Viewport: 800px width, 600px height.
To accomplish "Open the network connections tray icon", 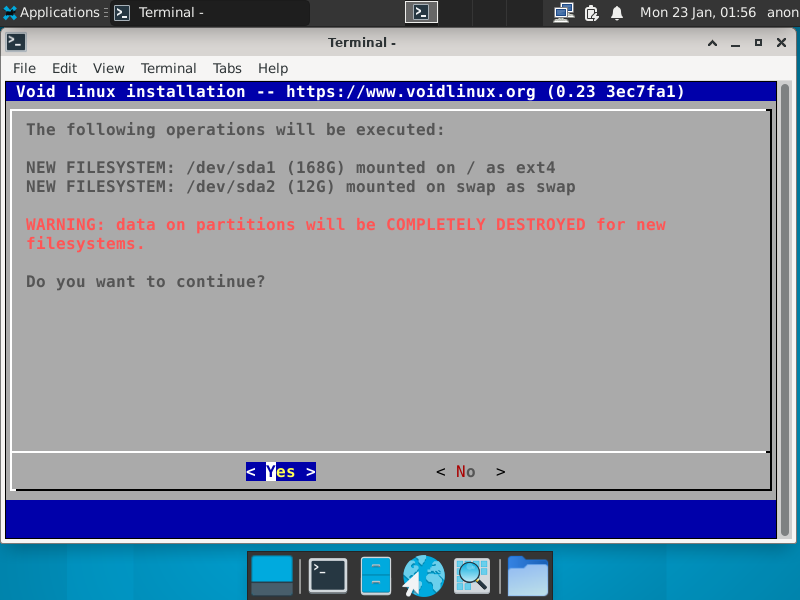I will pyautogui.click(x=564, y=12).
